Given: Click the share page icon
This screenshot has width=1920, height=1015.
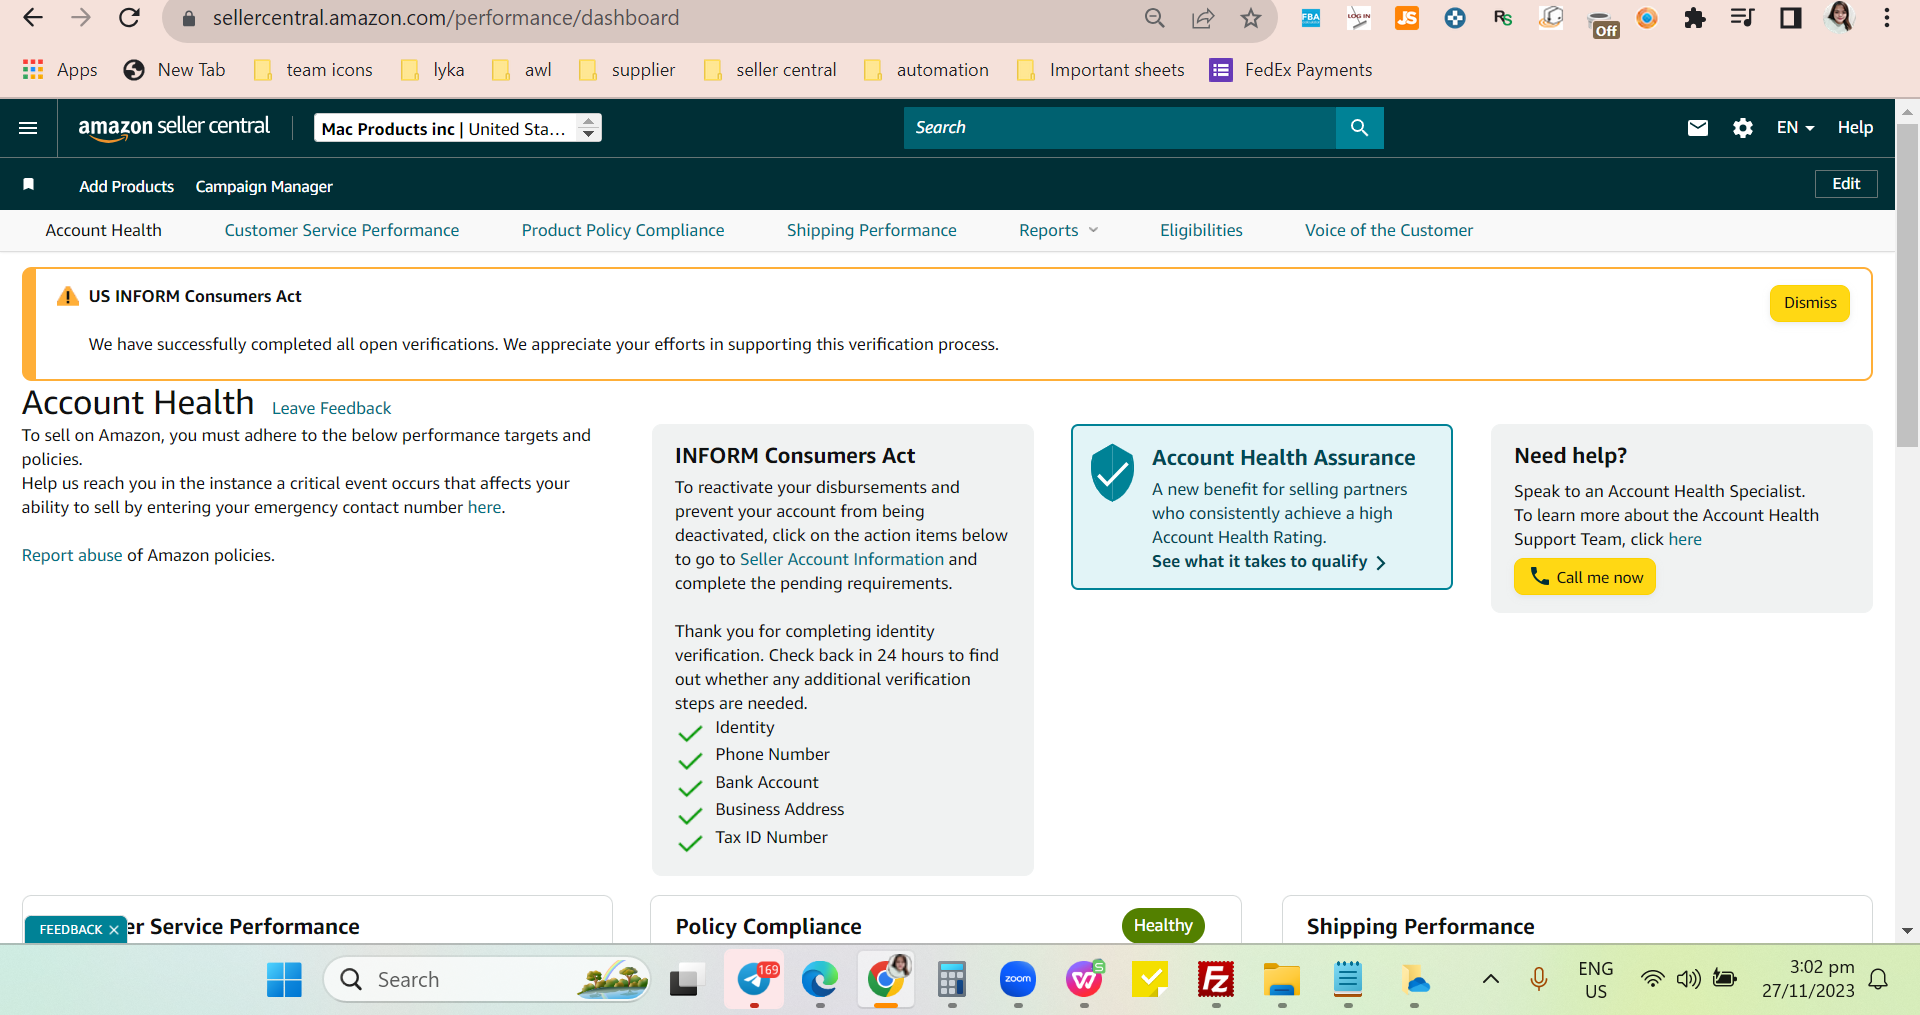Looking at the screenshot, I should 1203,18.
